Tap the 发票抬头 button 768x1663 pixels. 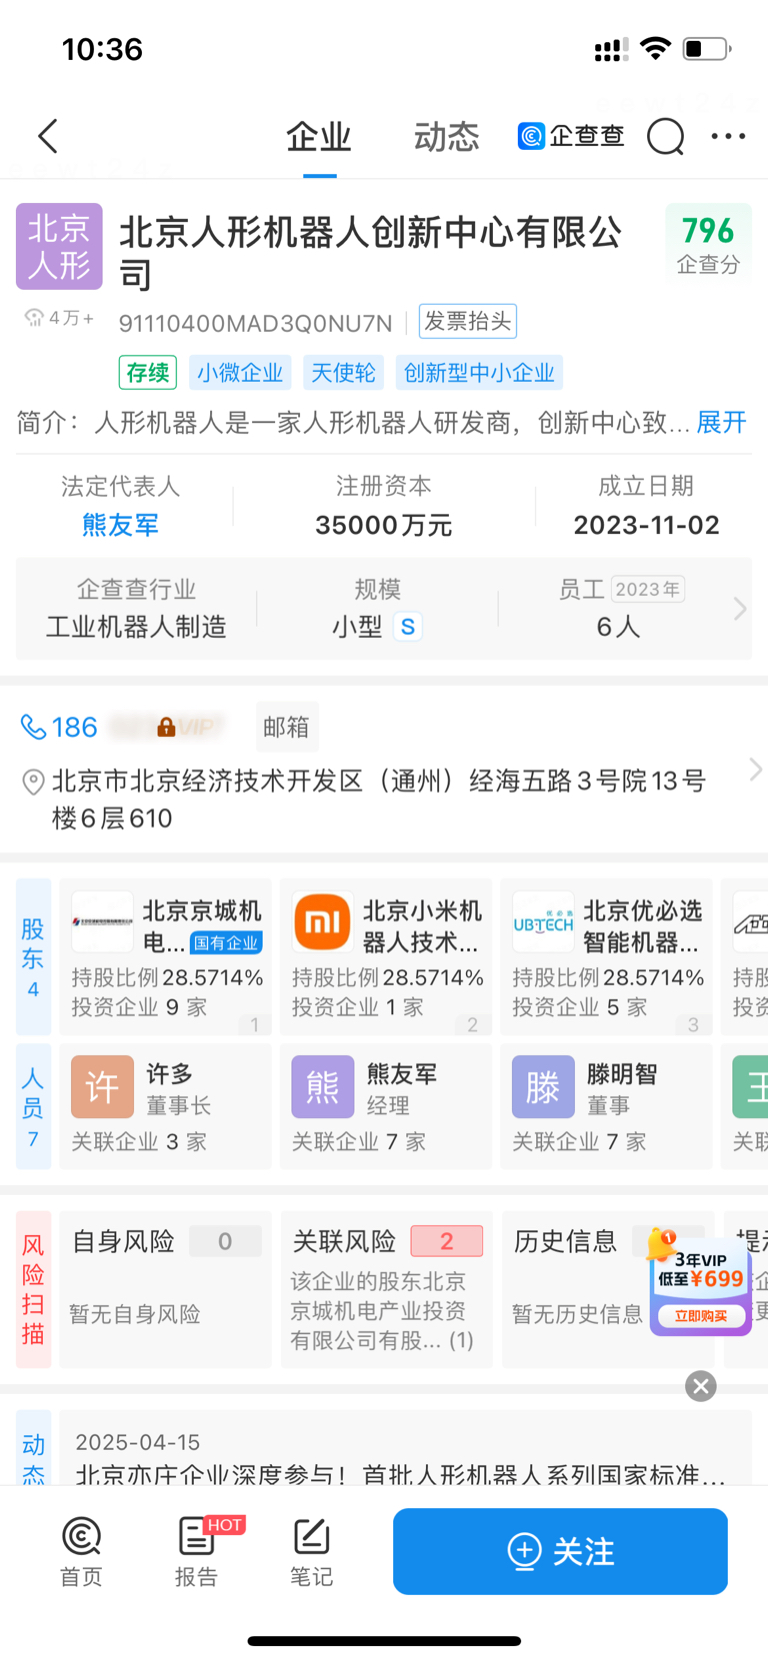[468, 321]
